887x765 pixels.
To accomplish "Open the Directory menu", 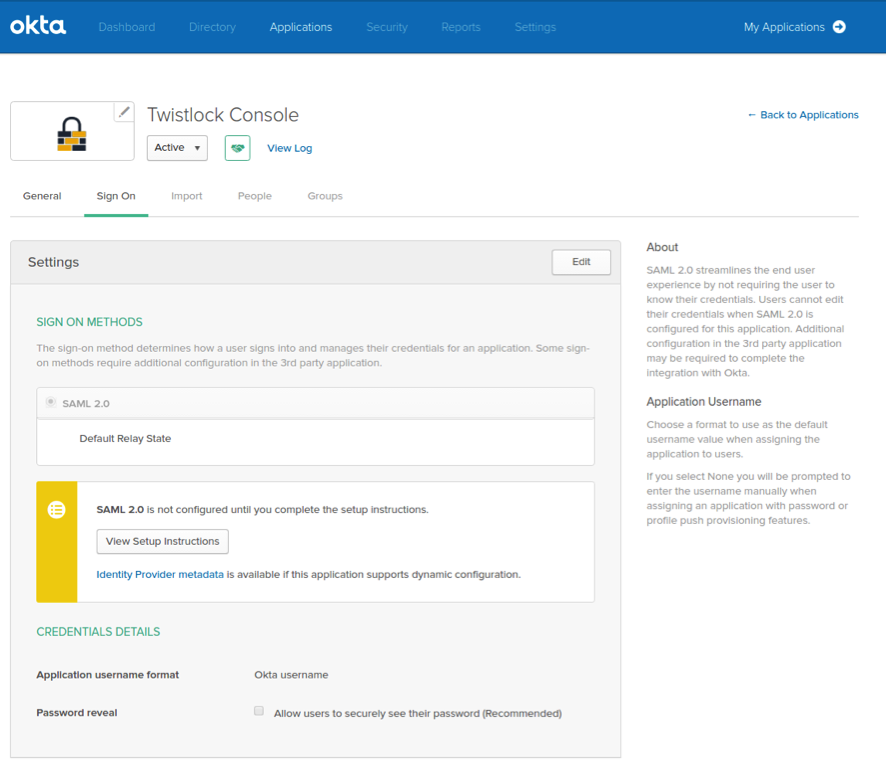I will (212, 27).
